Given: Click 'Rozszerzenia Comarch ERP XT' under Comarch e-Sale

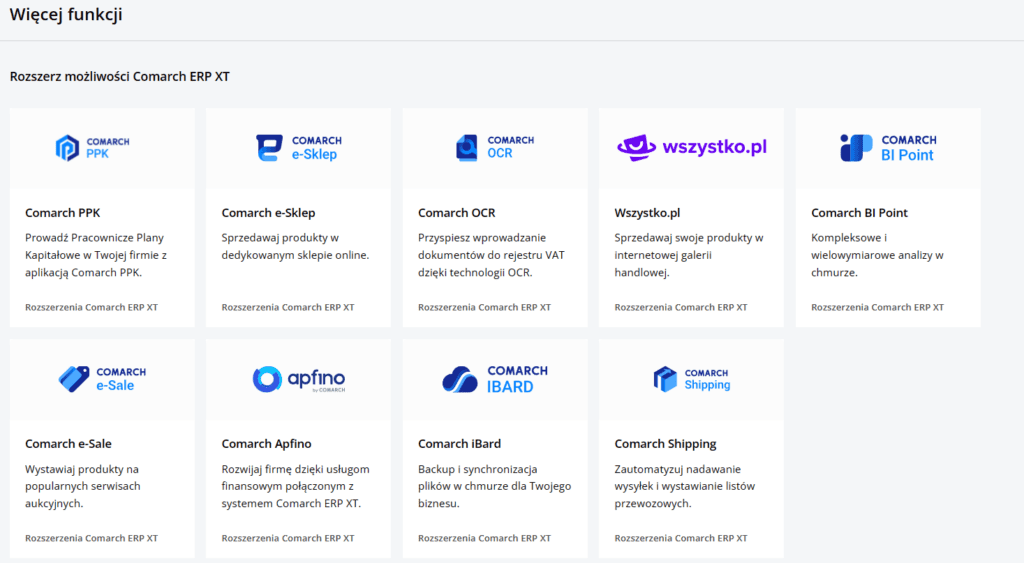Looking at the screenshot, I should tap(91, 538).
